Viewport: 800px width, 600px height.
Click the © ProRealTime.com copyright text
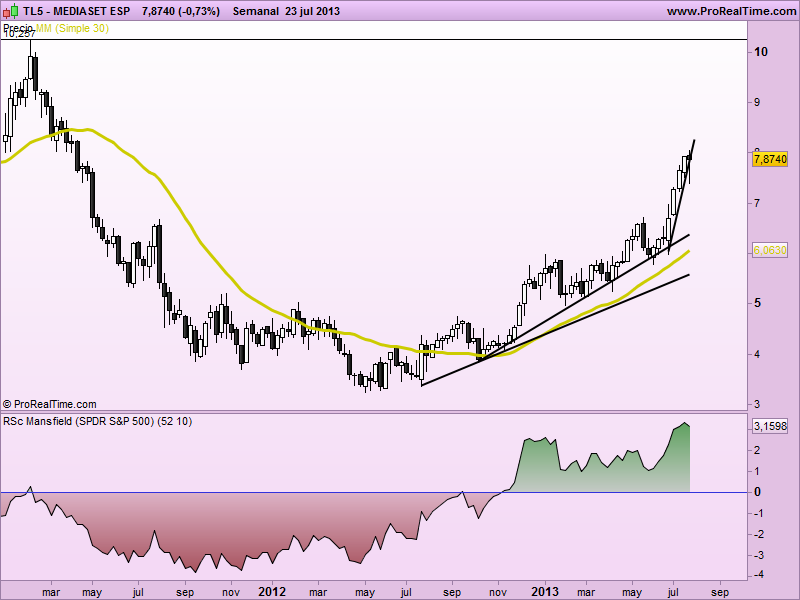pyautogui.click(x=49, y=404)
